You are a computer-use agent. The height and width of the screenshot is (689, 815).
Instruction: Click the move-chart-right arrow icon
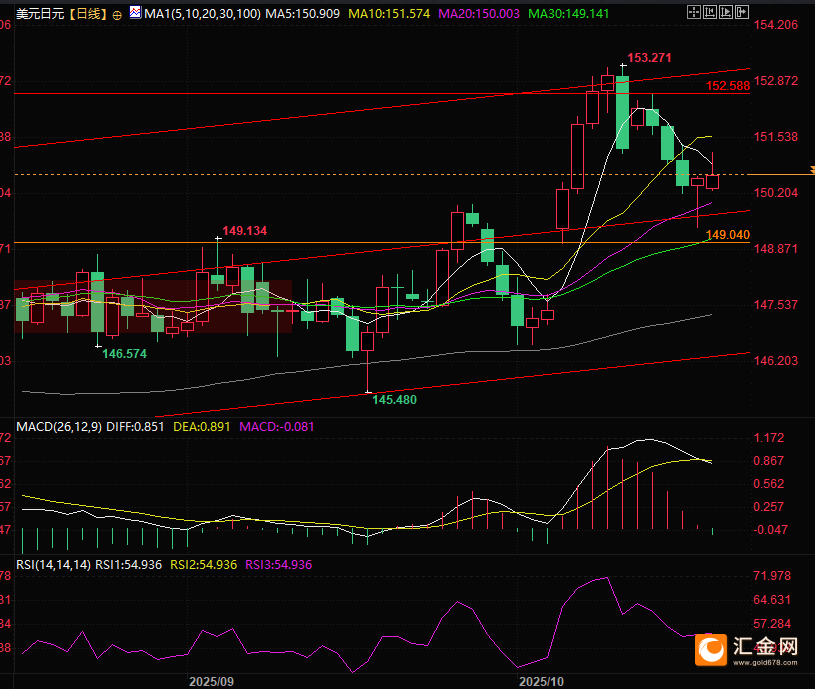(x=742, y=12)
